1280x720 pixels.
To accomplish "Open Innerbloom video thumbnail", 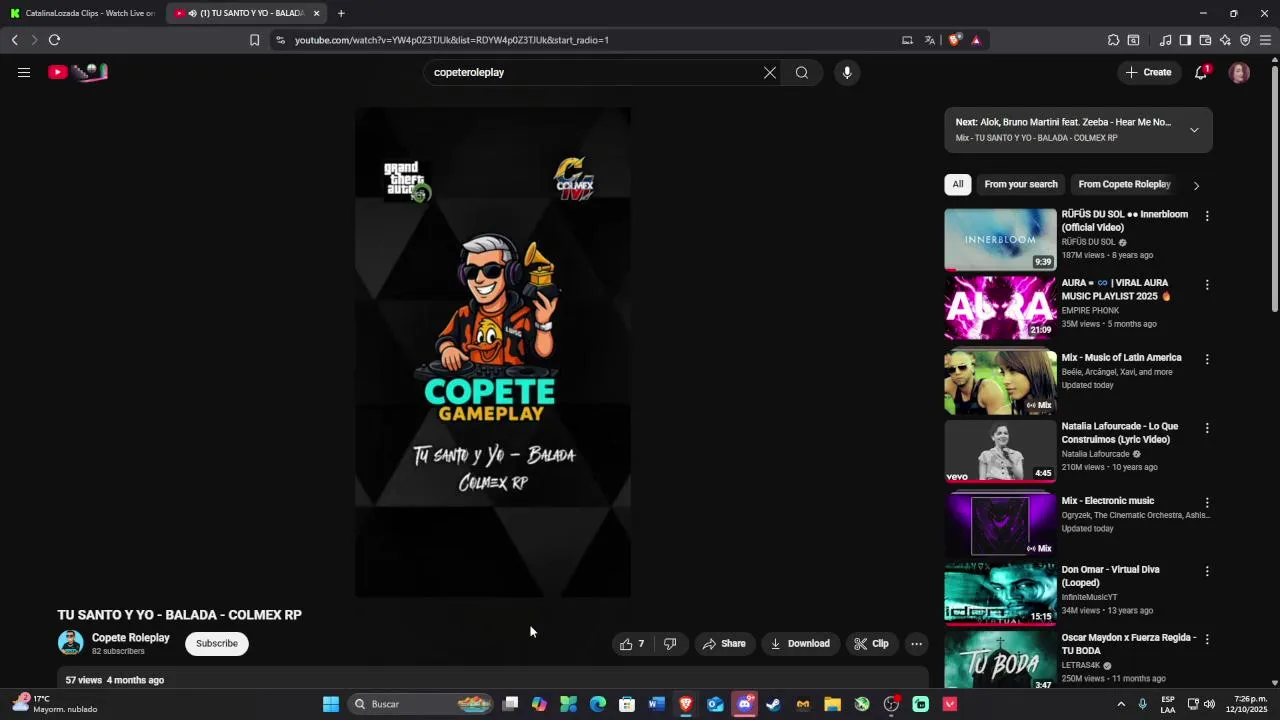I will click(1000, 240).
